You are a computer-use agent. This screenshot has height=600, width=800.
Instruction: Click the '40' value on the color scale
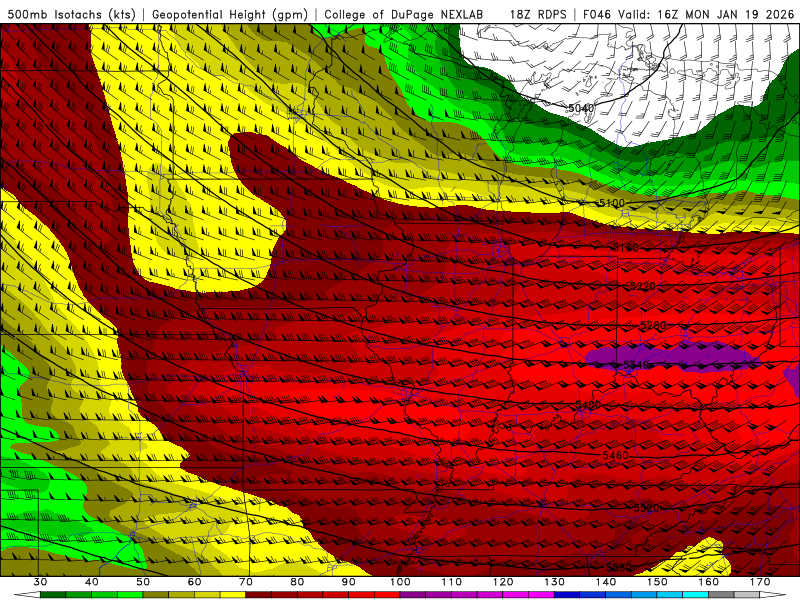click(x=92, y=582)
